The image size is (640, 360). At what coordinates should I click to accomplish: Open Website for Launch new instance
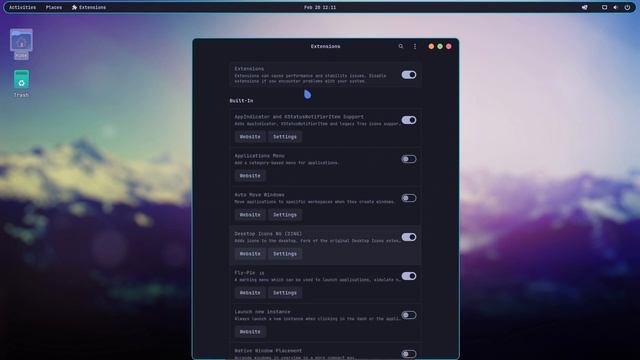pyautogui.click(x=250, y=332)
